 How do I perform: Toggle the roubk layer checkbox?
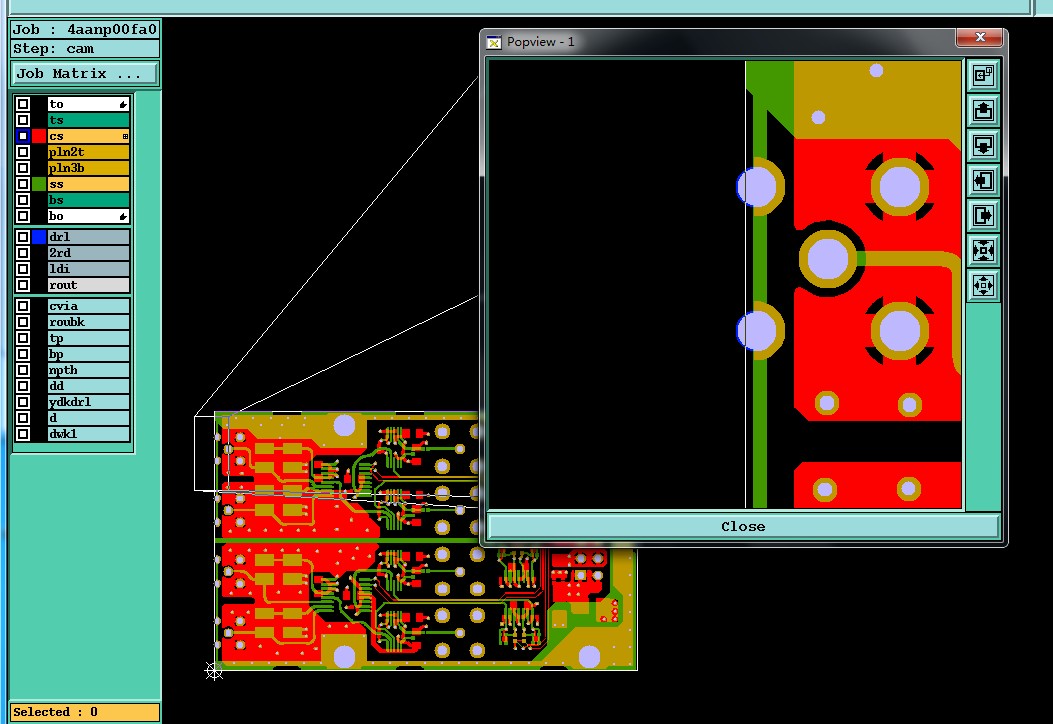[23, 322]
